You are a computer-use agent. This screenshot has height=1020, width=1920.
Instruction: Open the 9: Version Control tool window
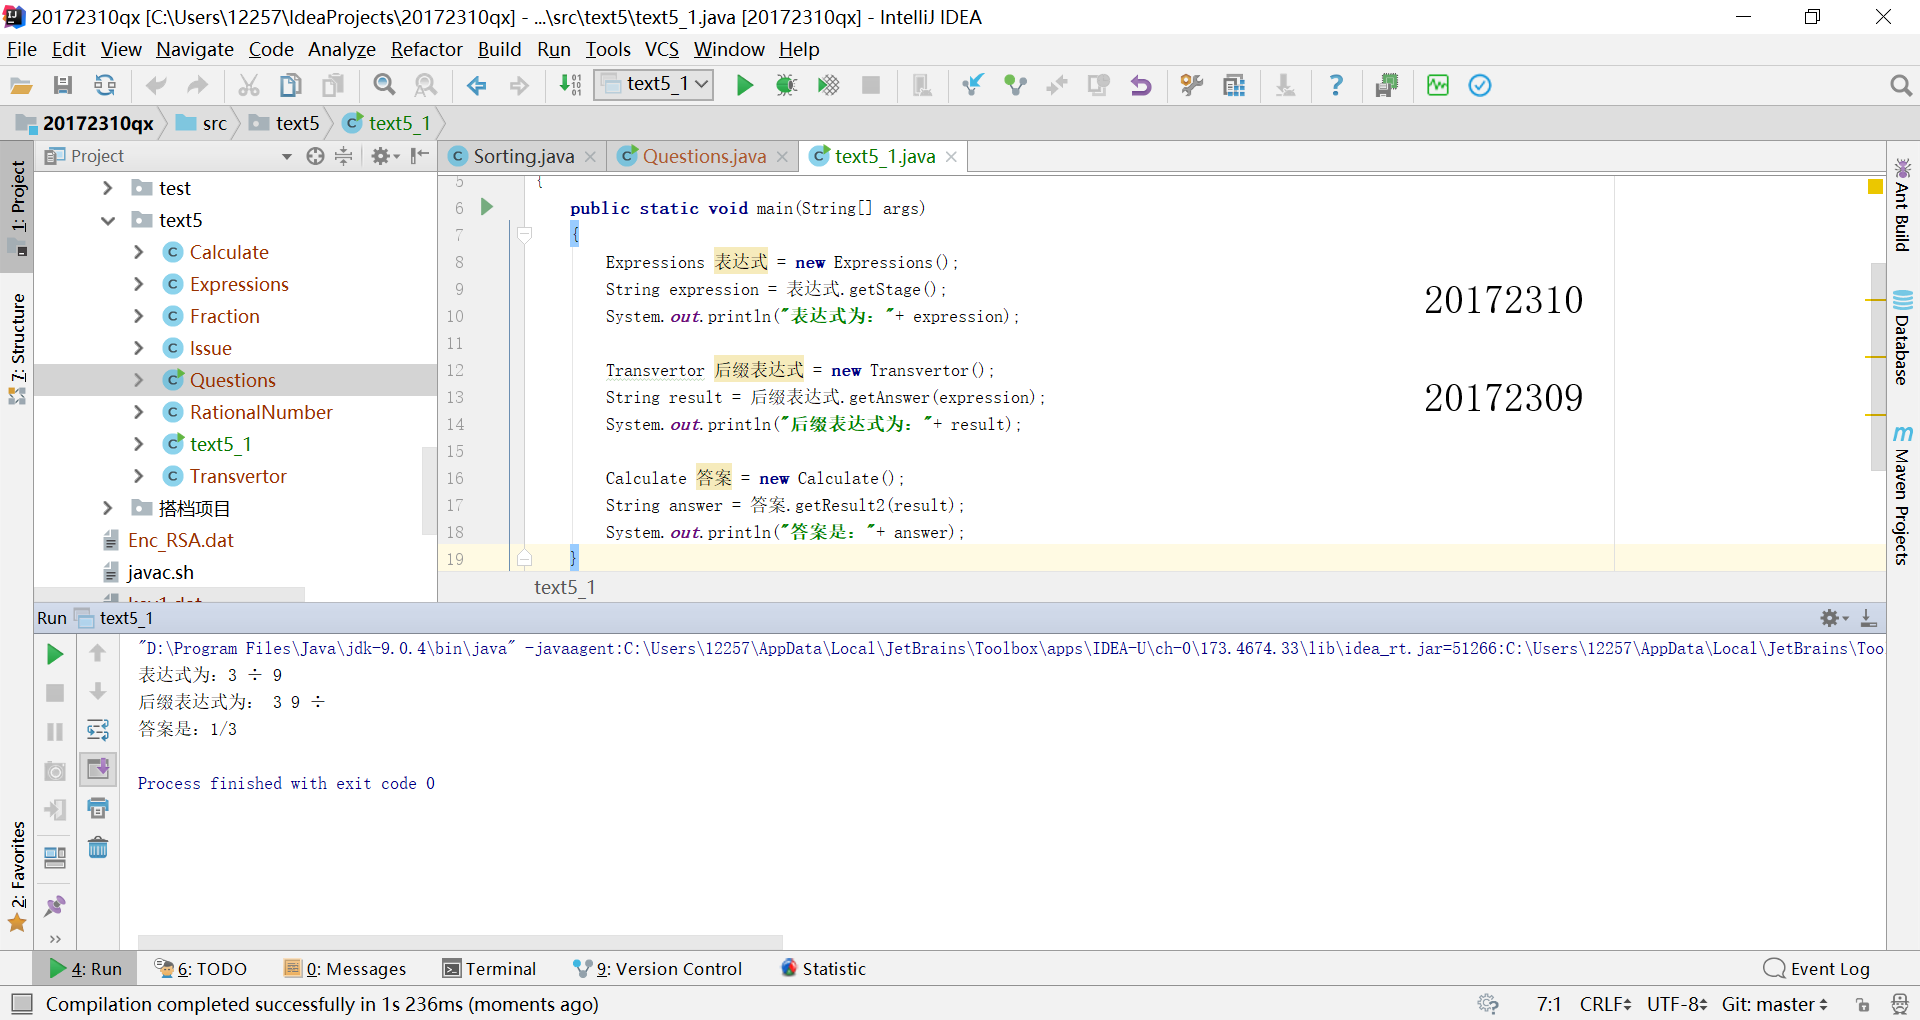pos(657,968)
